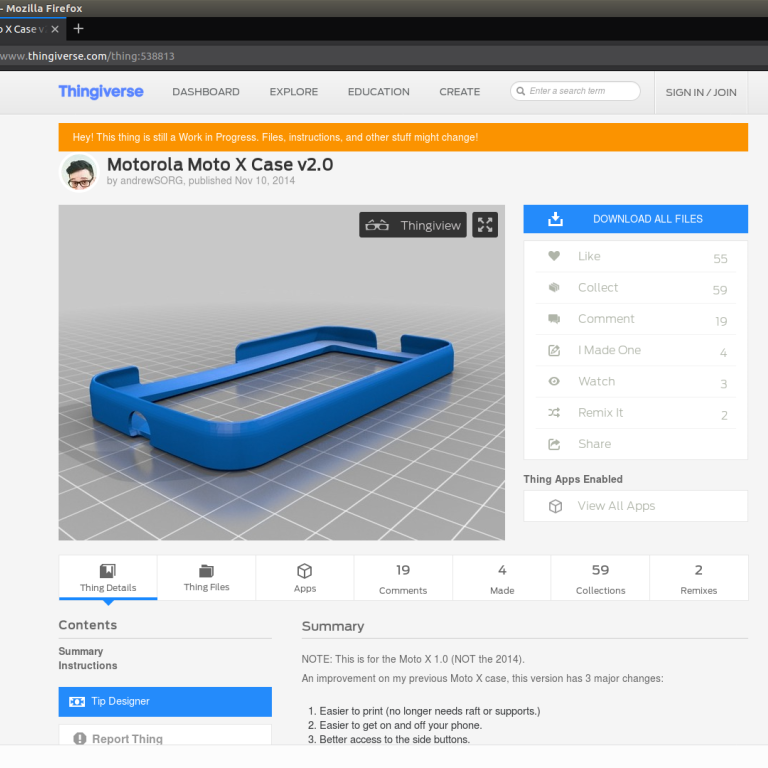Click the Remix It shuffle icon

(554, 412)
